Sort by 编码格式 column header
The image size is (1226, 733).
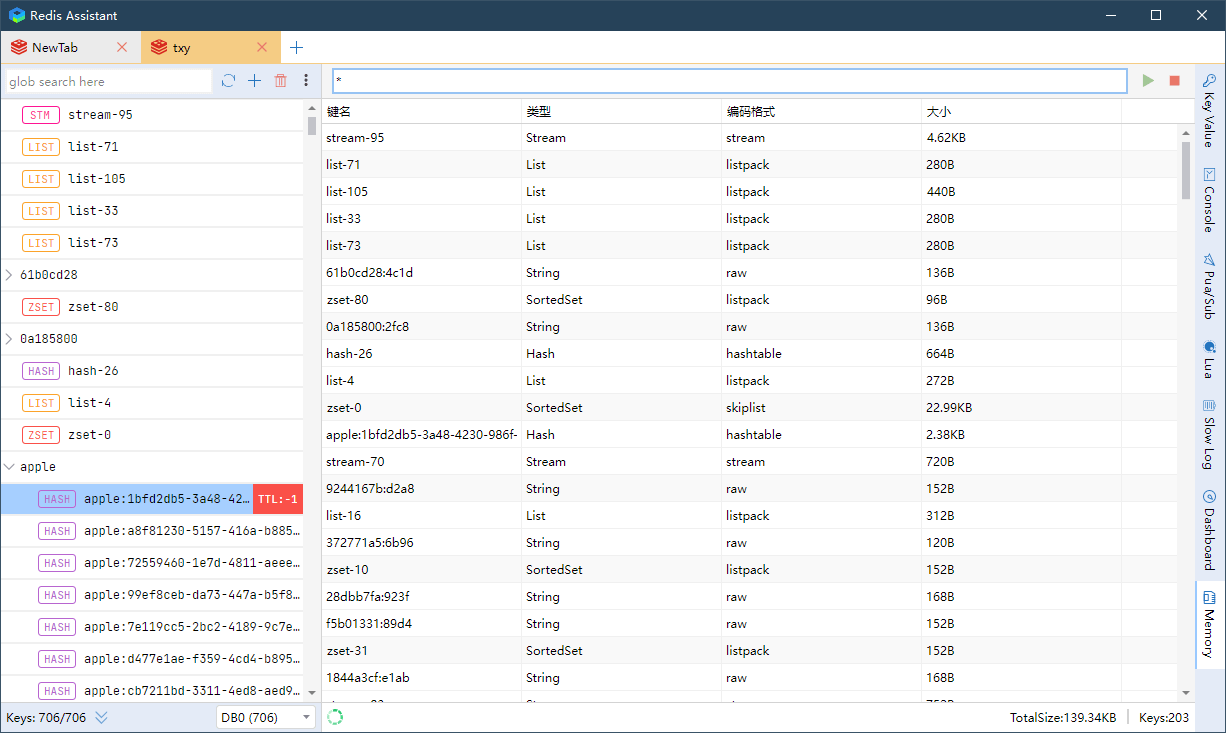(x=821, y=112)
